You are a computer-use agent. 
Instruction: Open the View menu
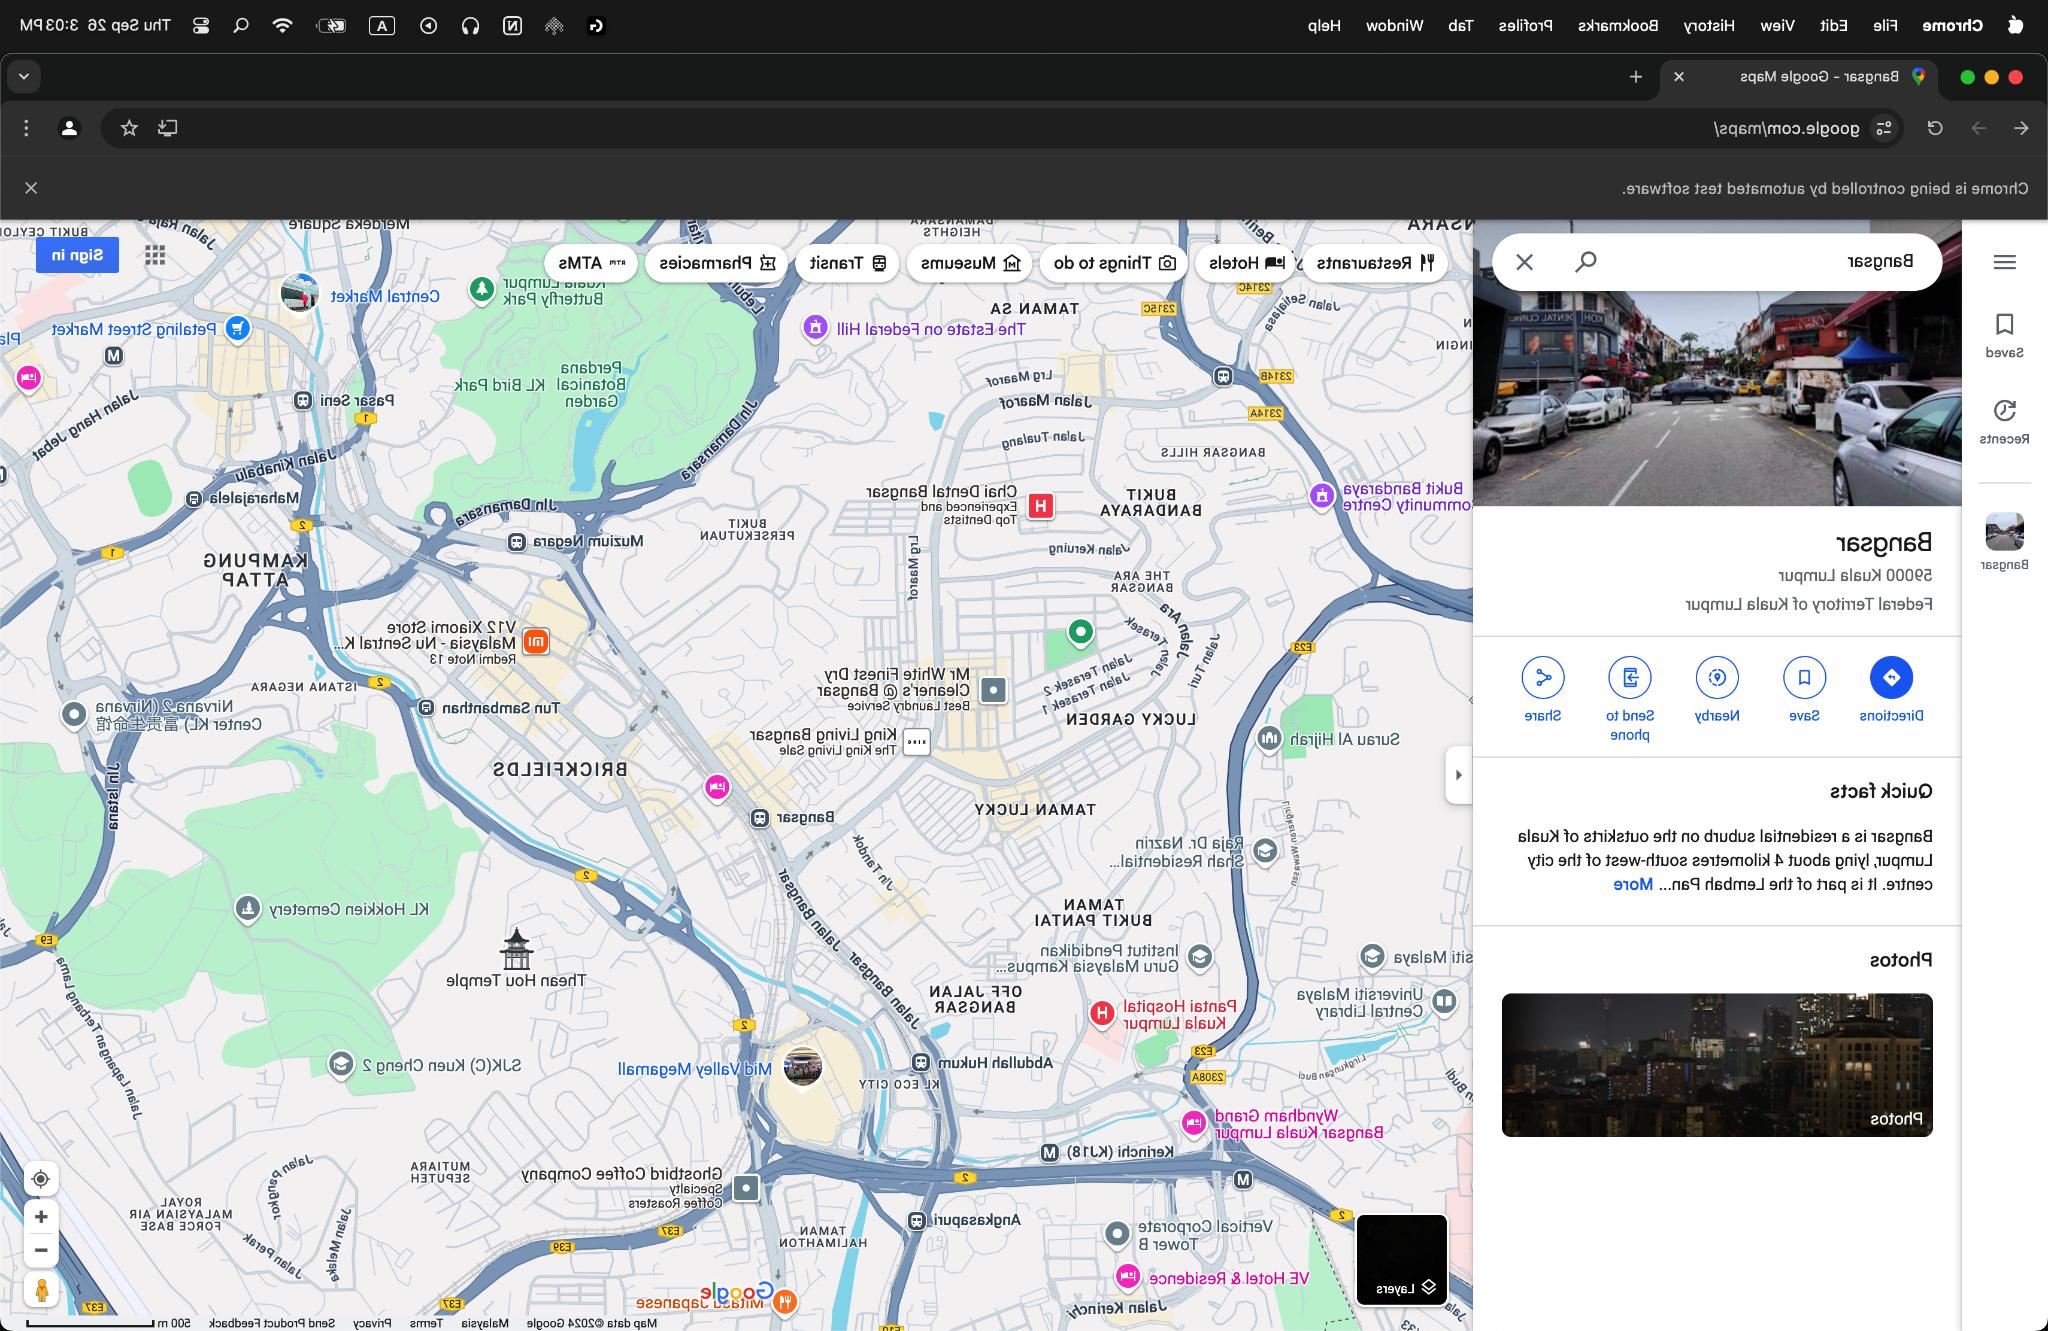1777,26
